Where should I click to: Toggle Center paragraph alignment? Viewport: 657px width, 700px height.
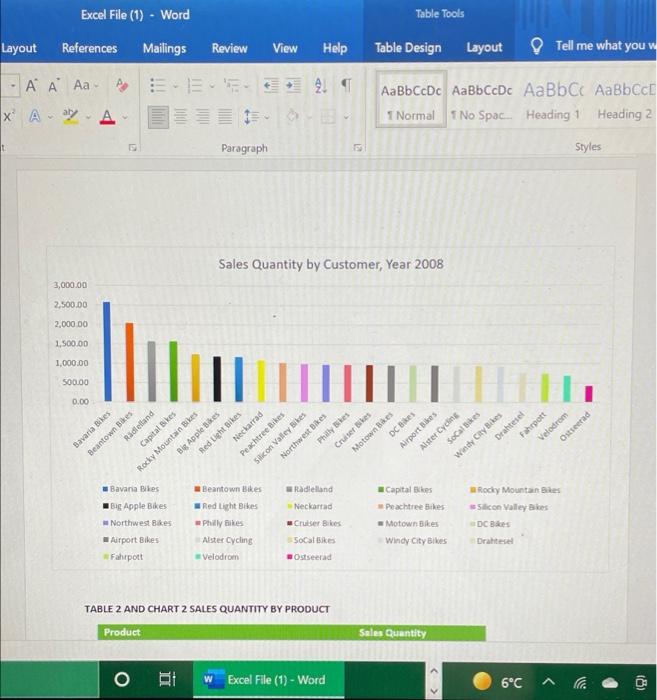(180, 117)
